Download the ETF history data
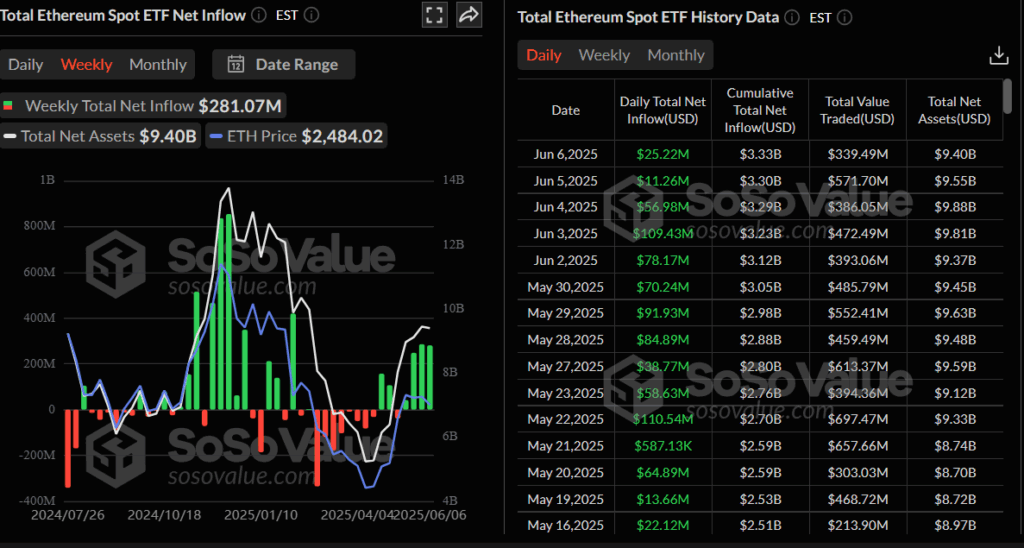This screenshot has width=1024, height=548. (997, 55)
